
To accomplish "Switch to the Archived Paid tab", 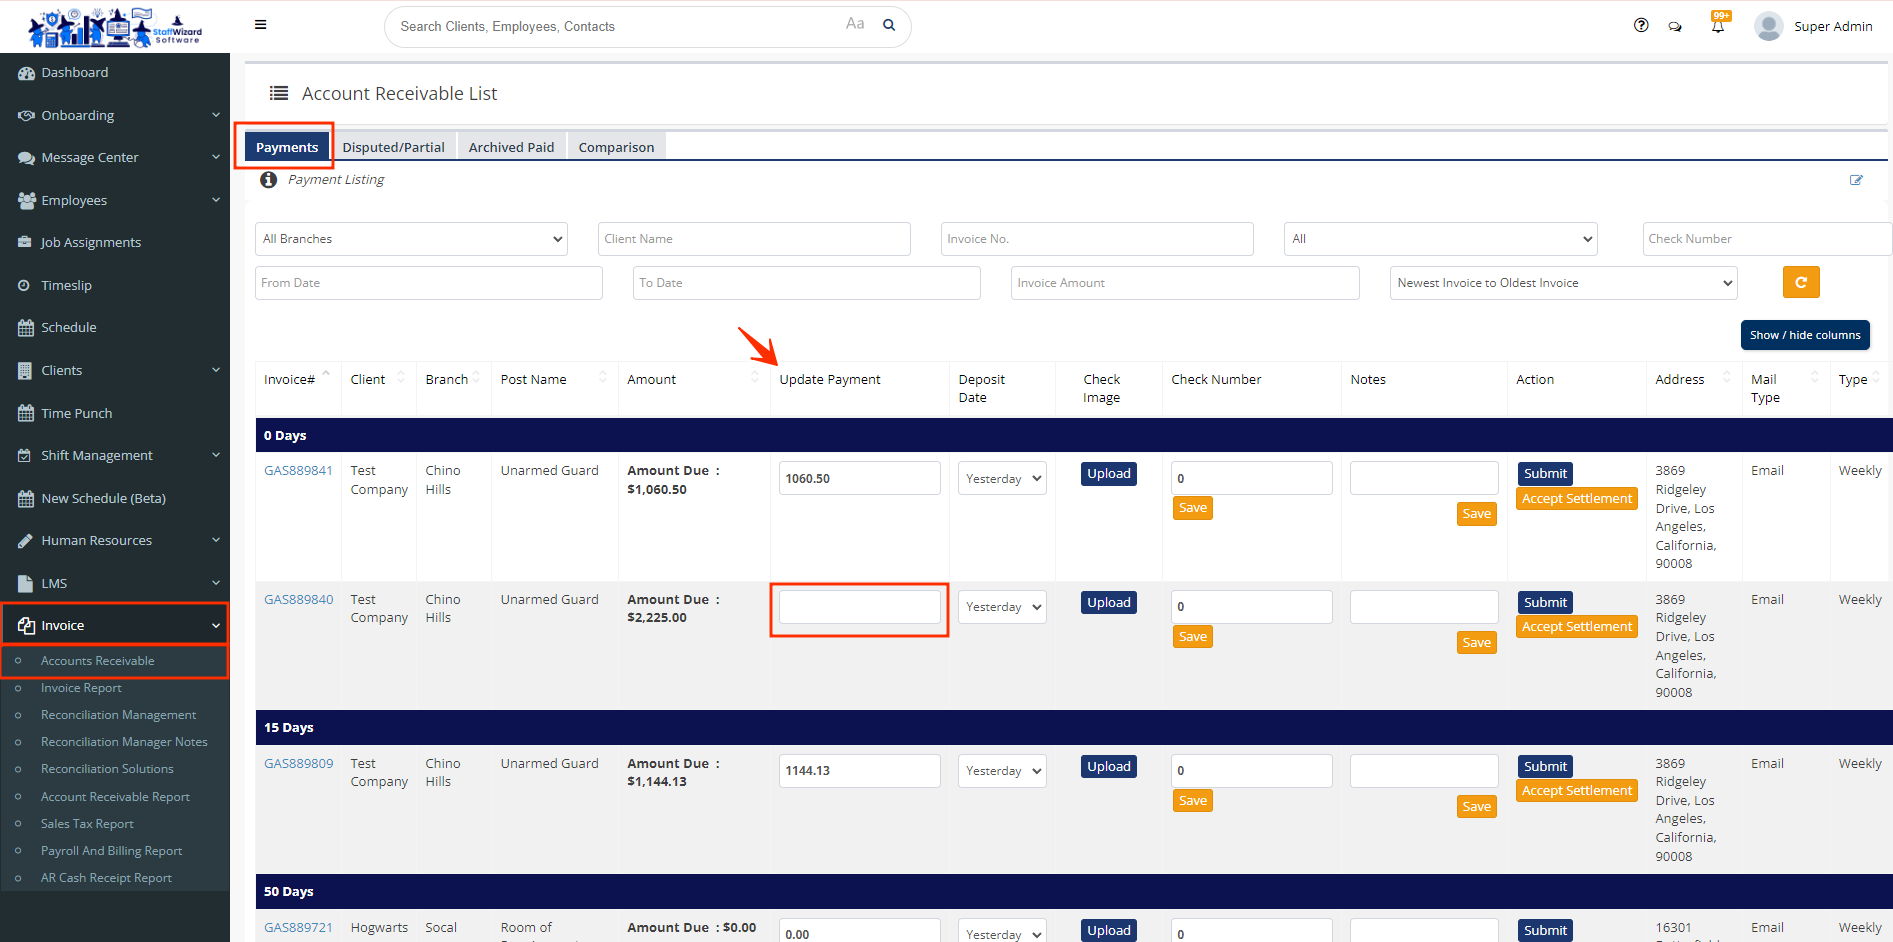I will tap(511, 147).
